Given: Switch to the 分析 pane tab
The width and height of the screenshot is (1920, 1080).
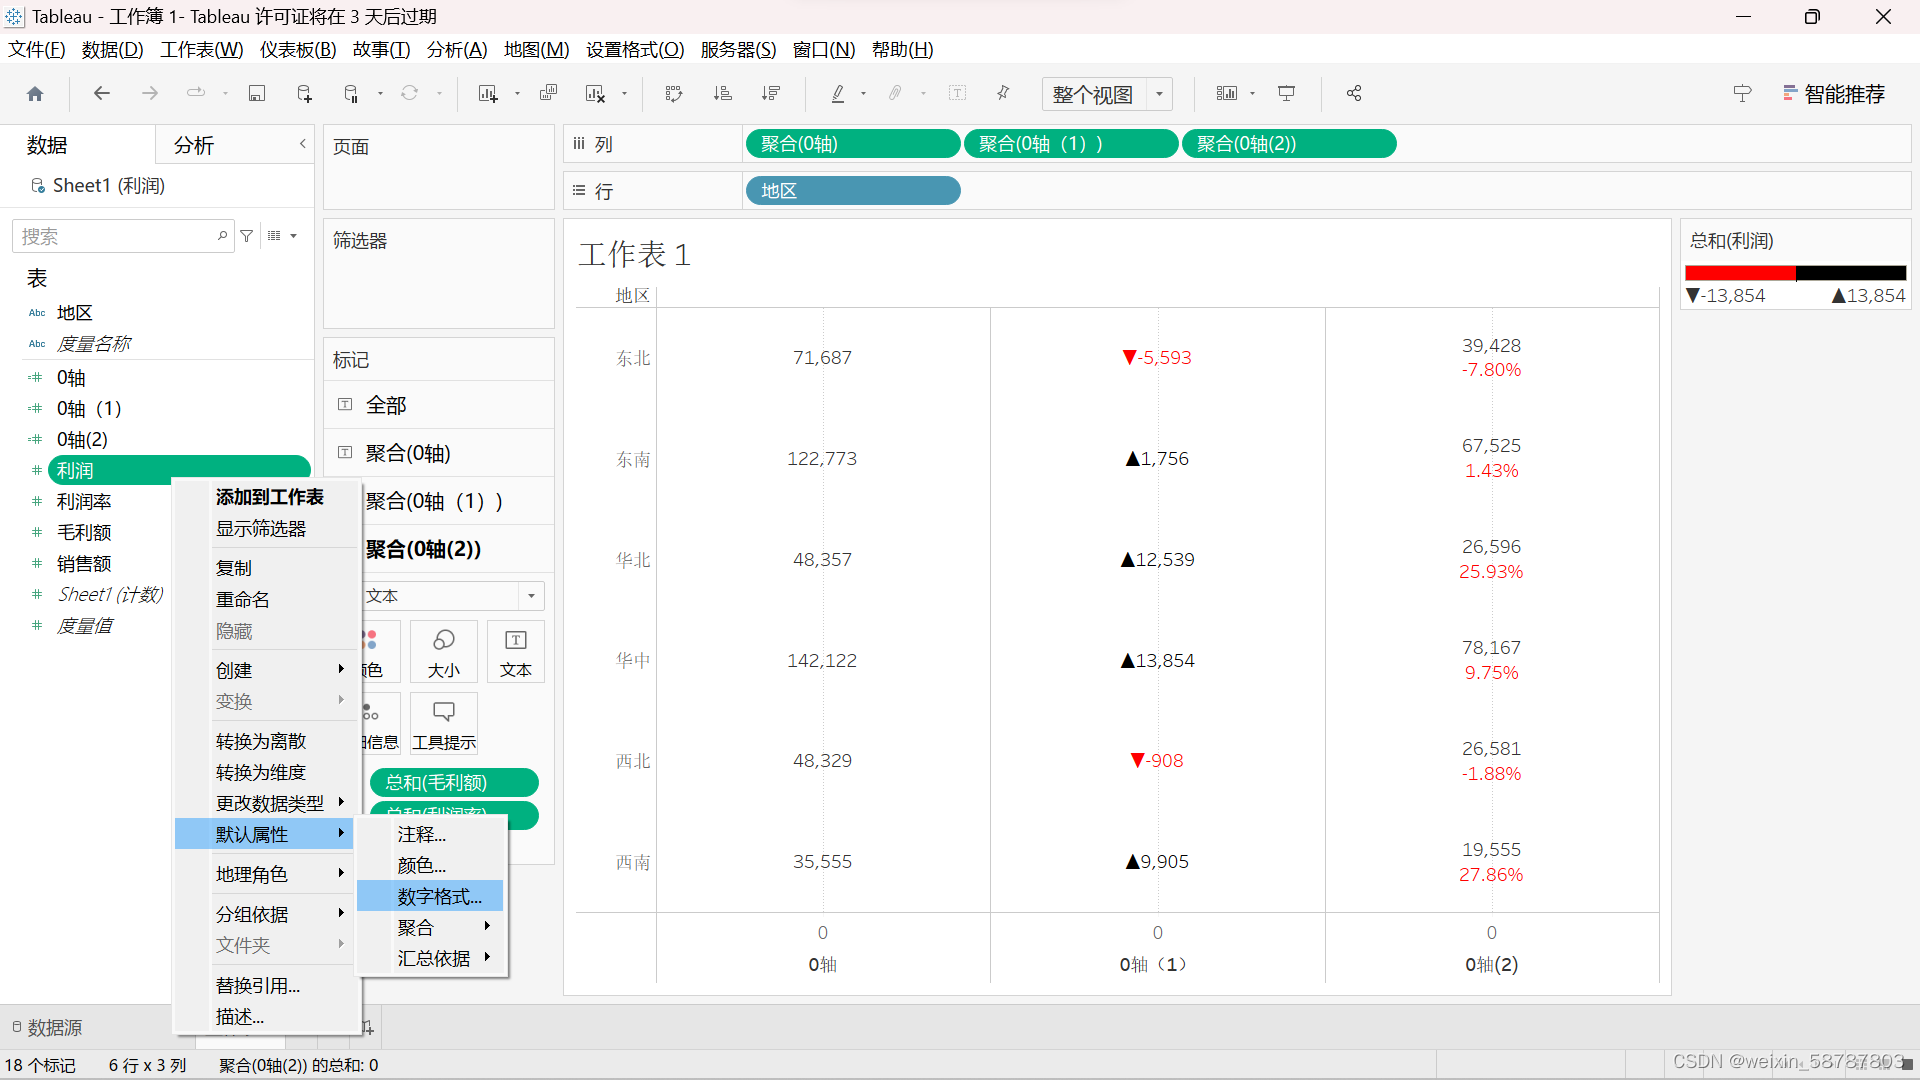Looking at the screenshot, I should coord(194,145).
